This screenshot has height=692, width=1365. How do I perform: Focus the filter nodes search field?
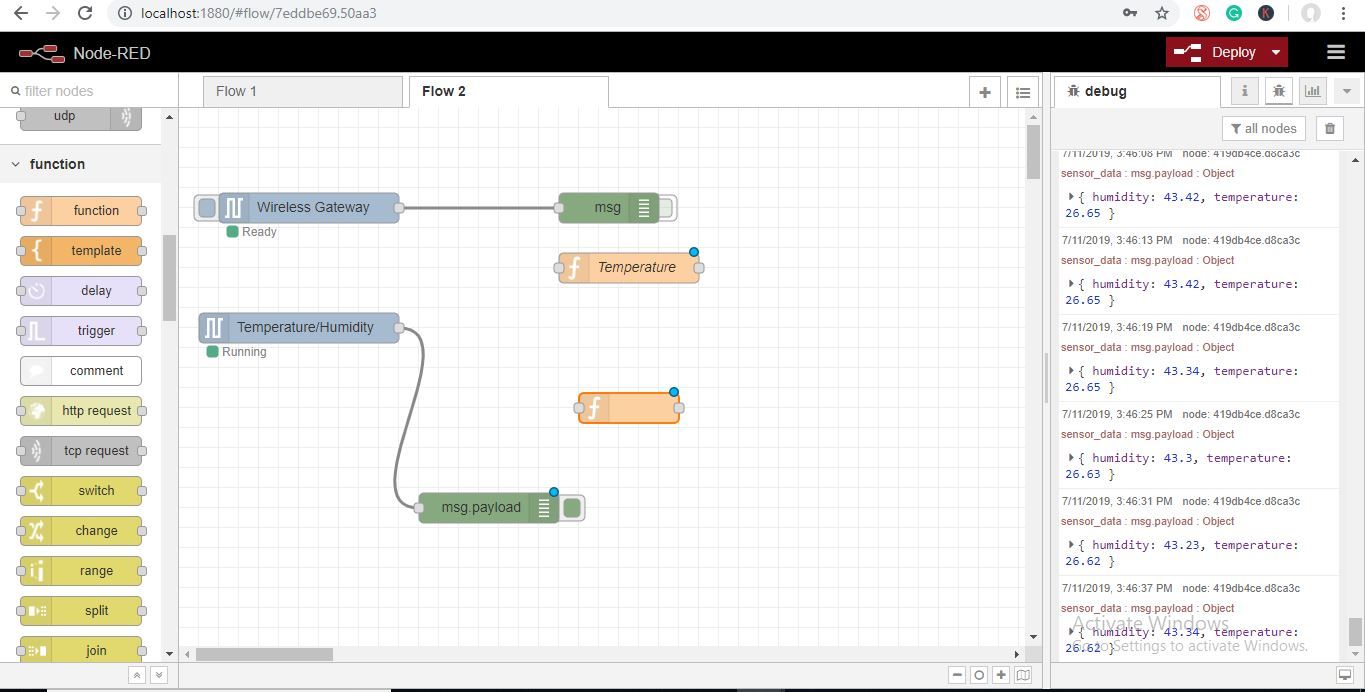tap(90, 91)
